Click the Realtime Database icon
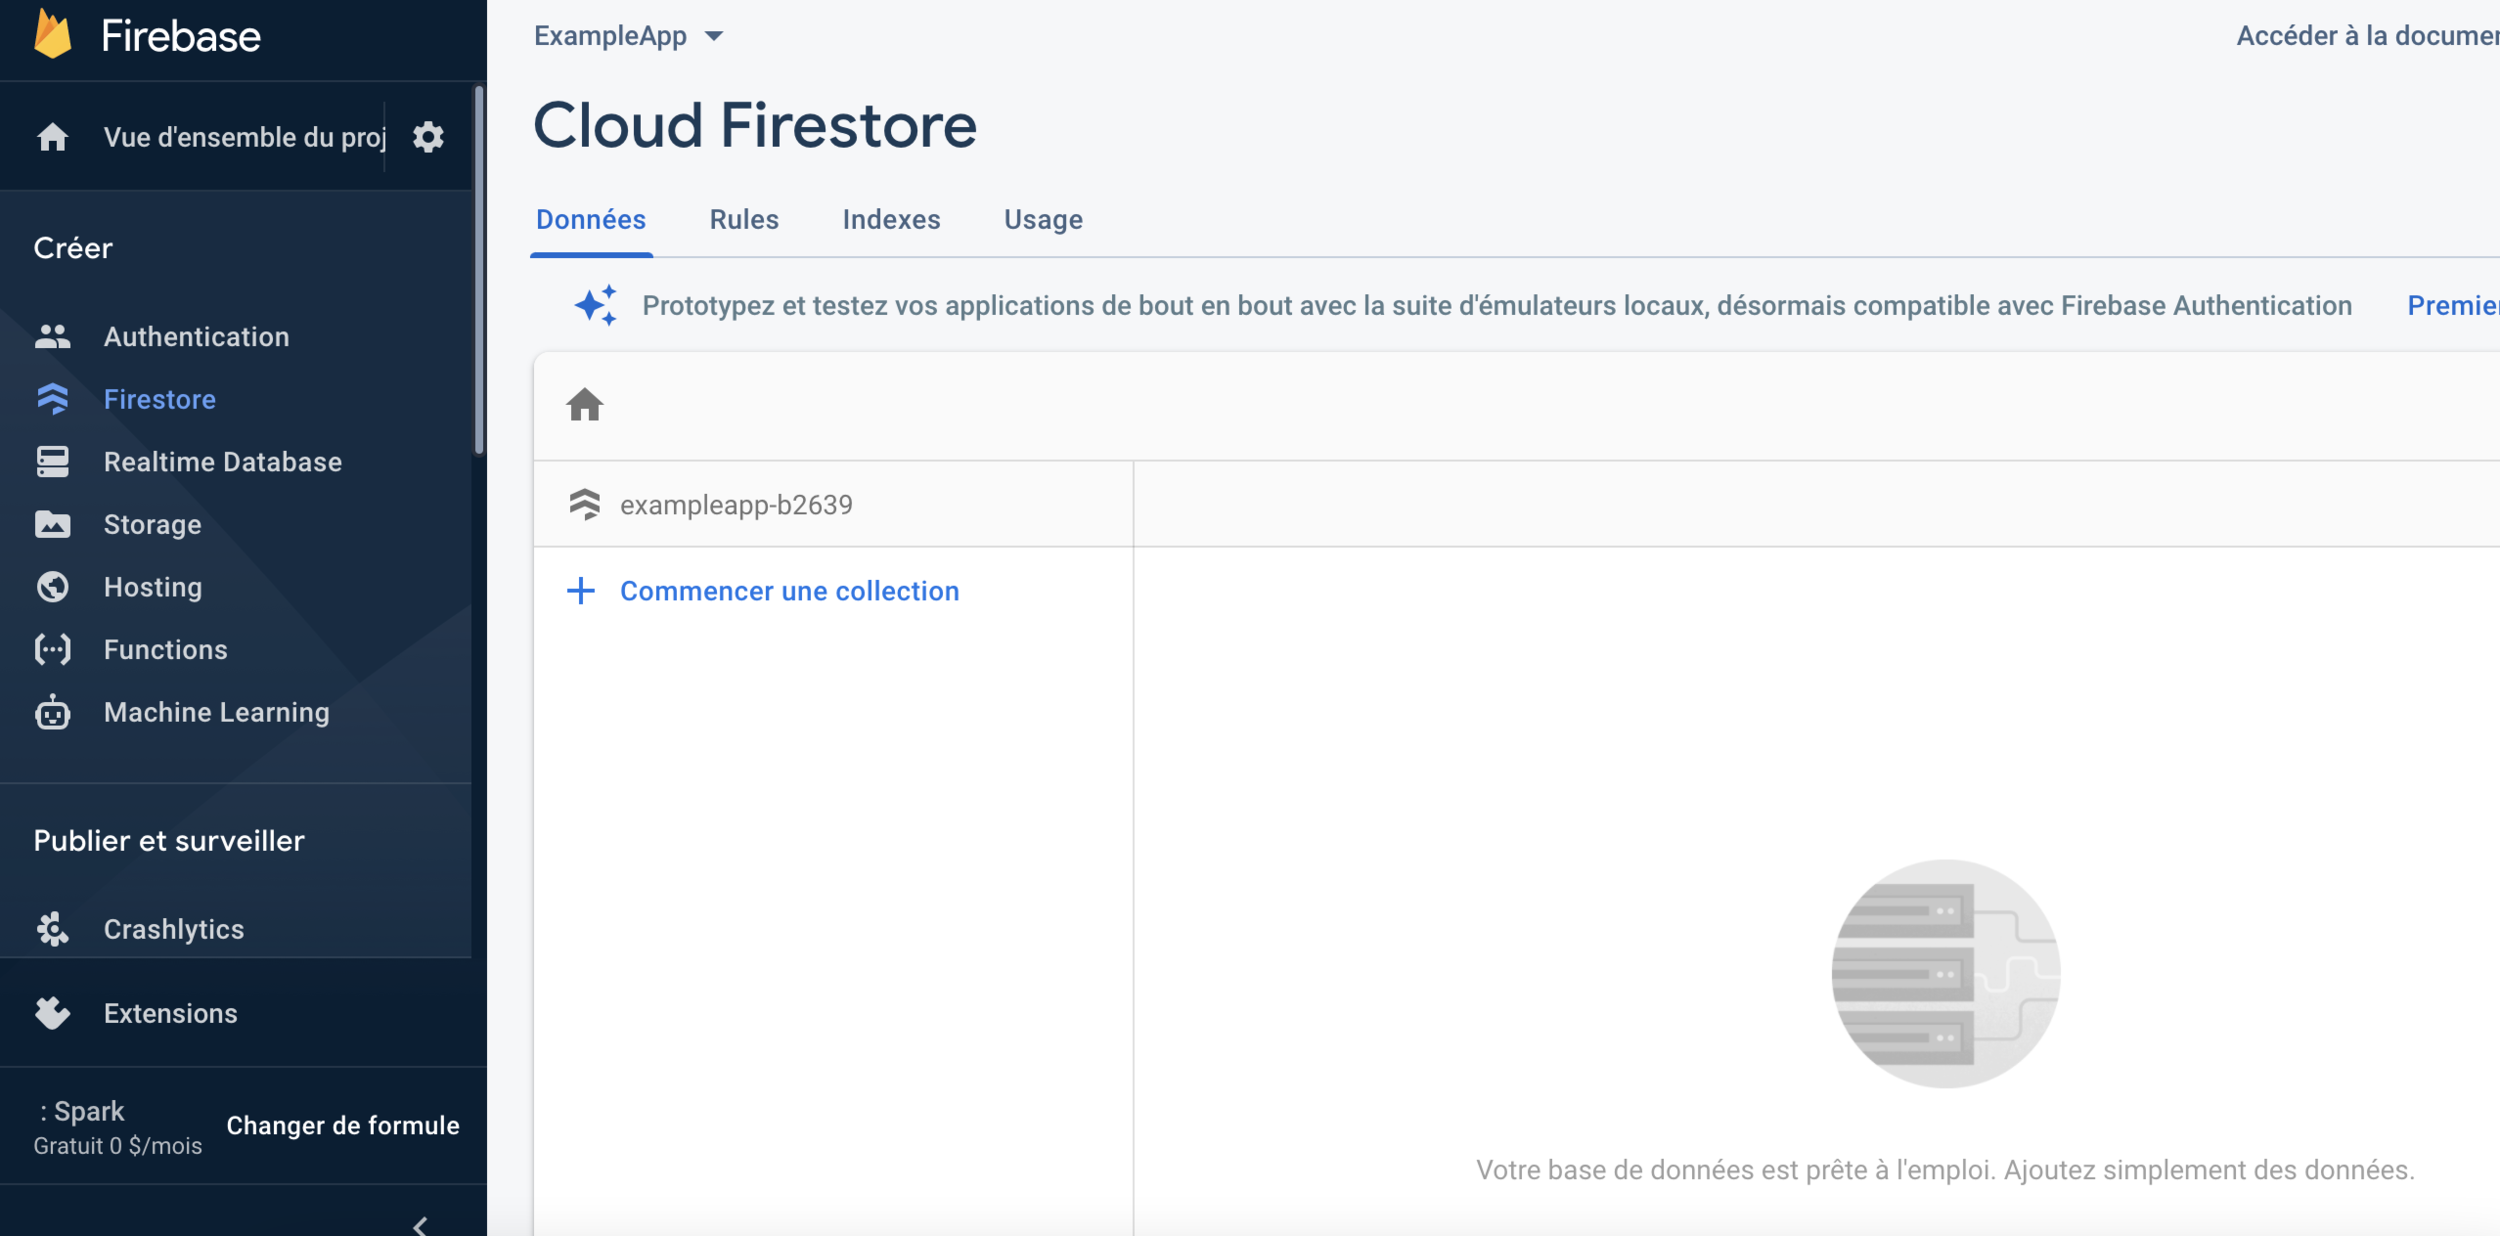The image size is (2500, 1236). [53, 462]
